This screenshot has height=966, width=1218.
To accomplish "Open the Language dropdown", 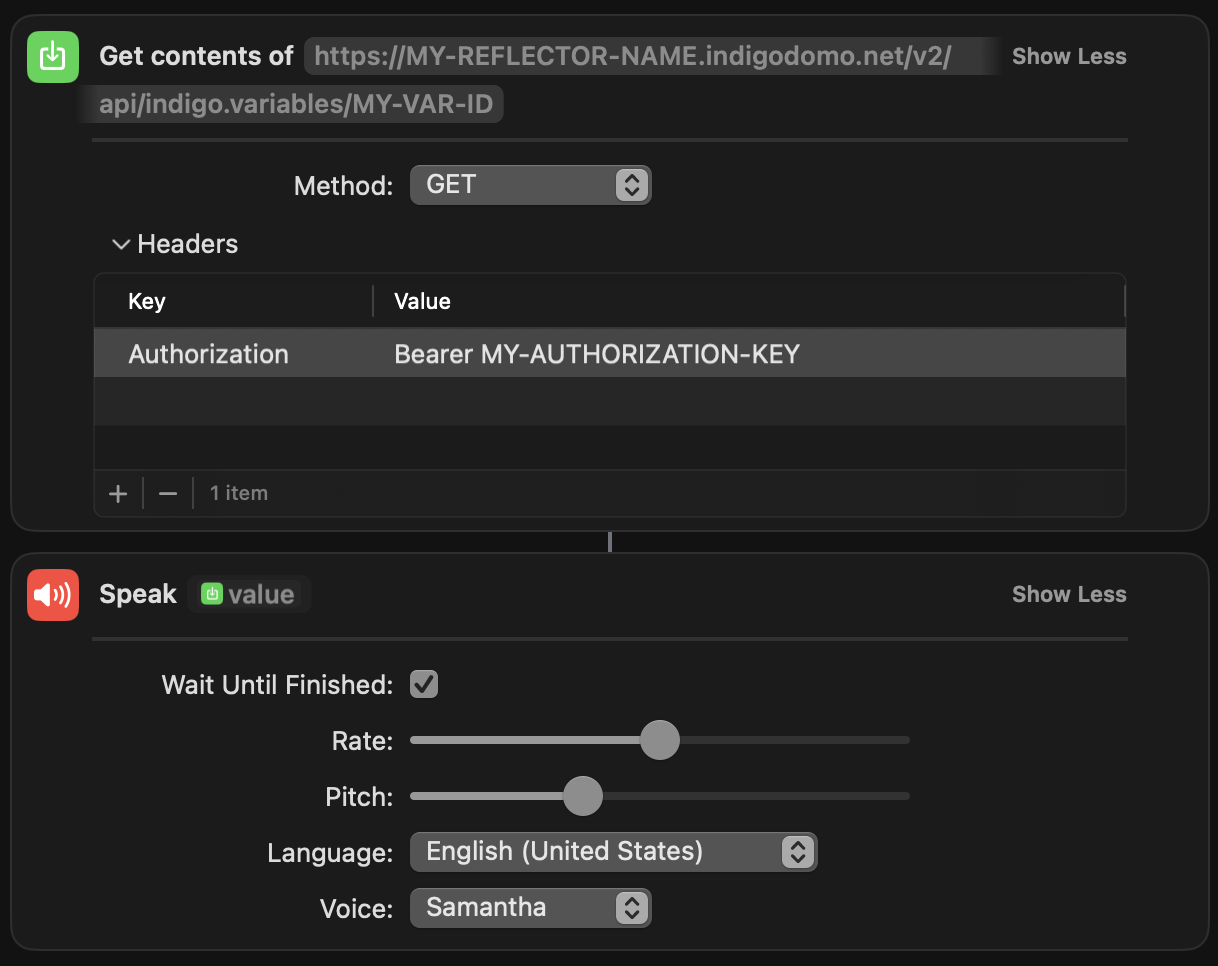I will tap(614, 852).
